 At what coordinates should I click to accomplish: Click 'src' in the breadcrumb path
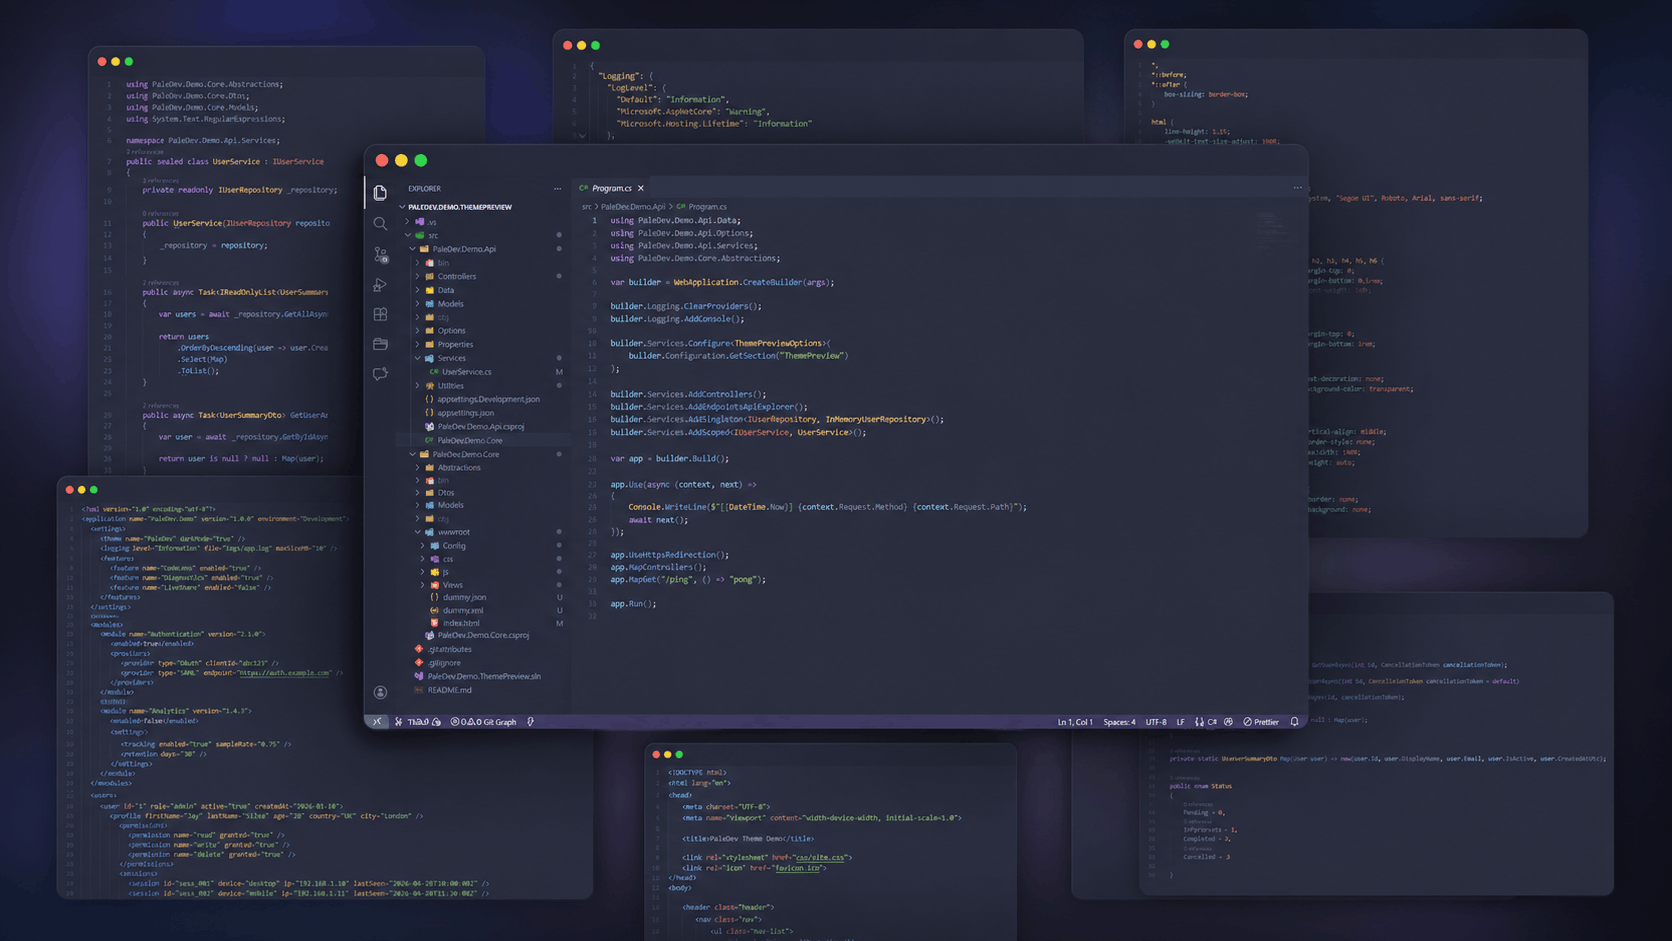click(587, 207)
